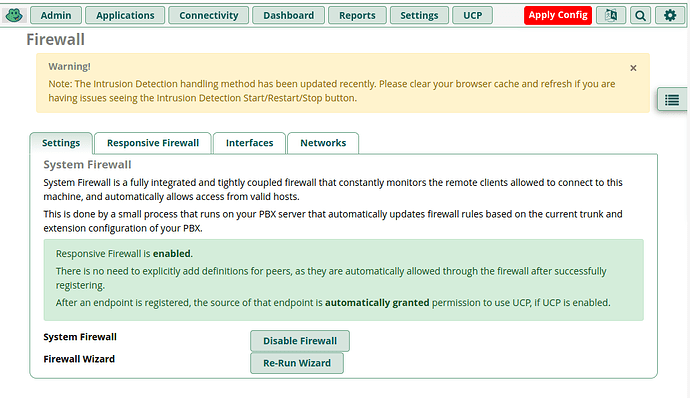Open the gear settings icon

tap(670, 15)
